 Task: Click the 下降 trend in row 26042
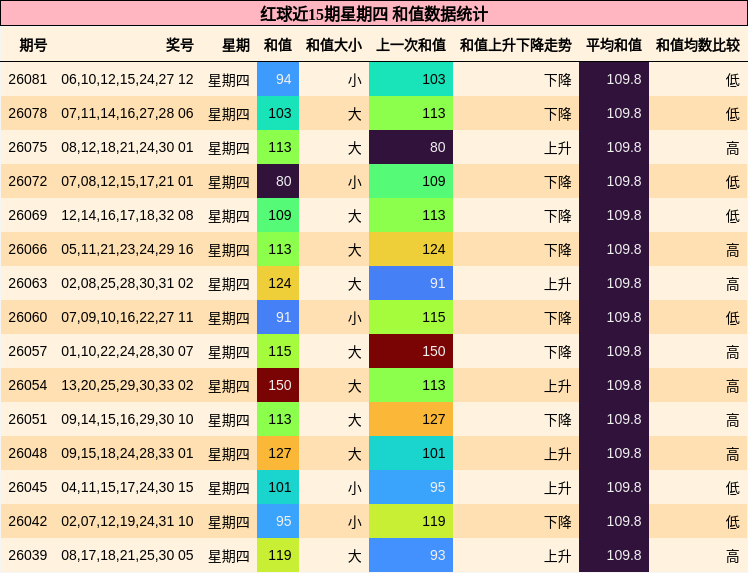(x=558, y=521)
